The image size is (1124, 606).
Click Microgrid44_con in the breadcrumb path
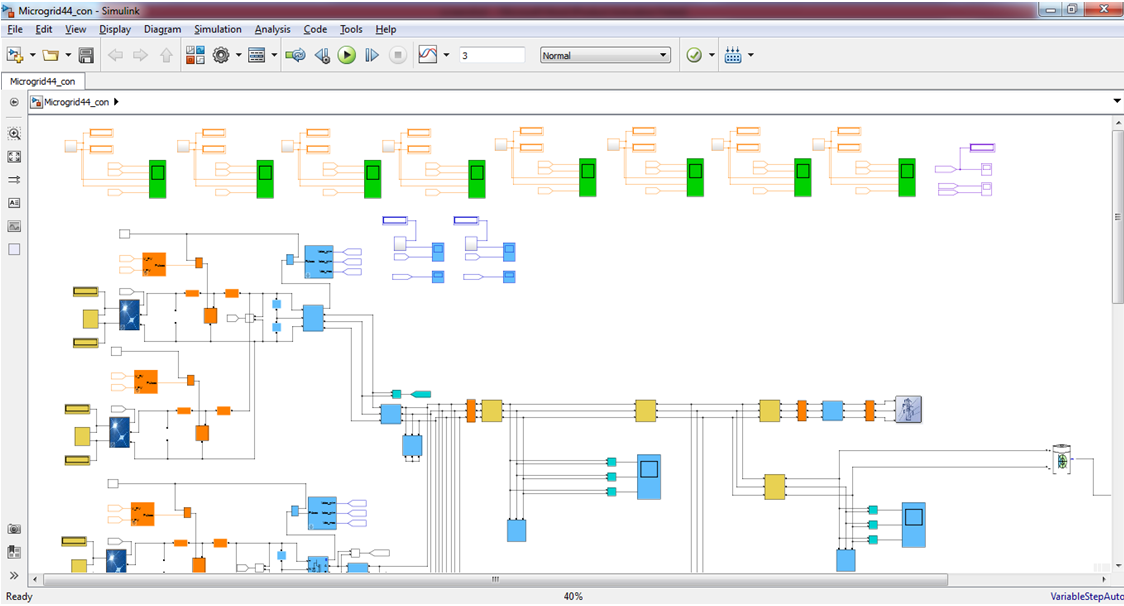[x=75, y=102]
